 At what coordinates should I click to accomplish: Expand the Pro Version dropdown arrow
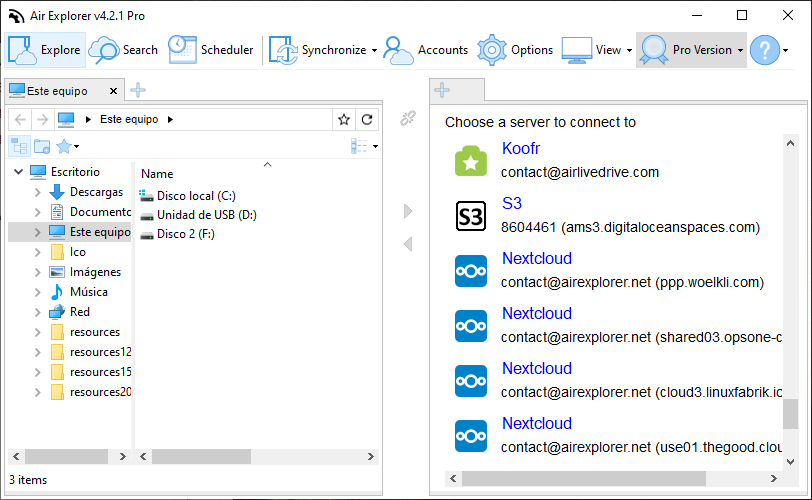click(x=740, y=50)
